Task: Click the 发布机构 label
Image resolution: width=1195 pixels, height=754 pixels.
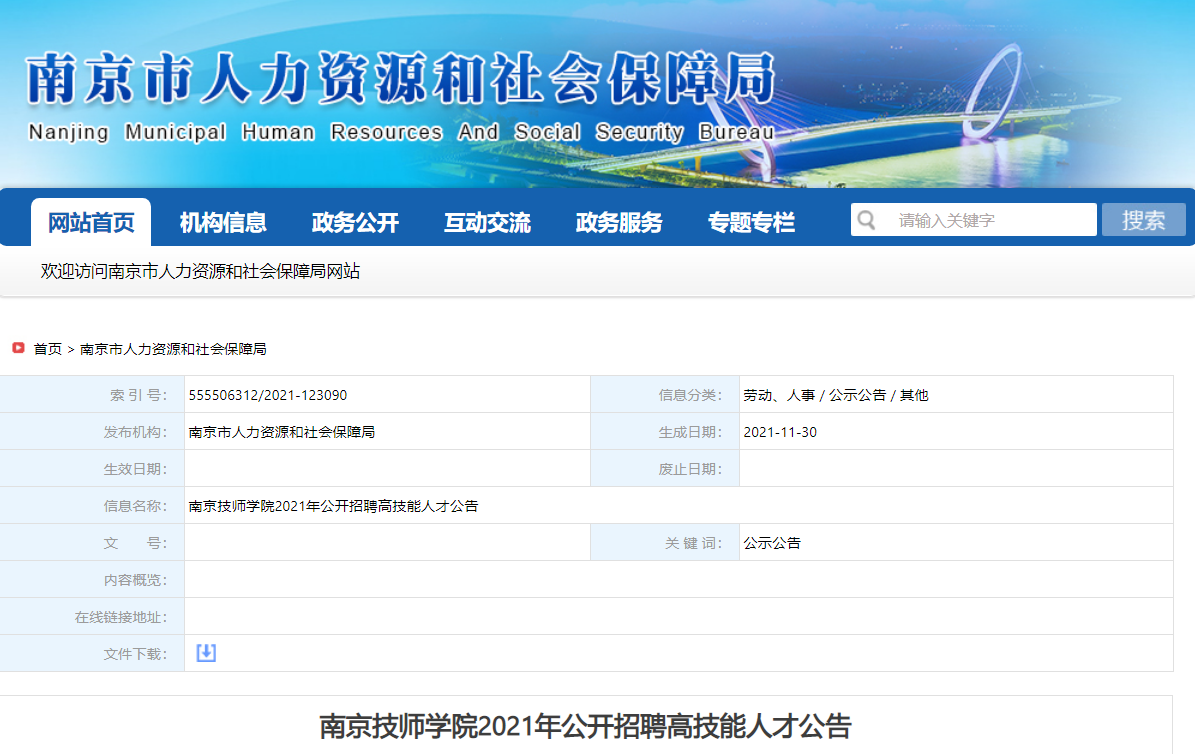Action: [135, 432]
